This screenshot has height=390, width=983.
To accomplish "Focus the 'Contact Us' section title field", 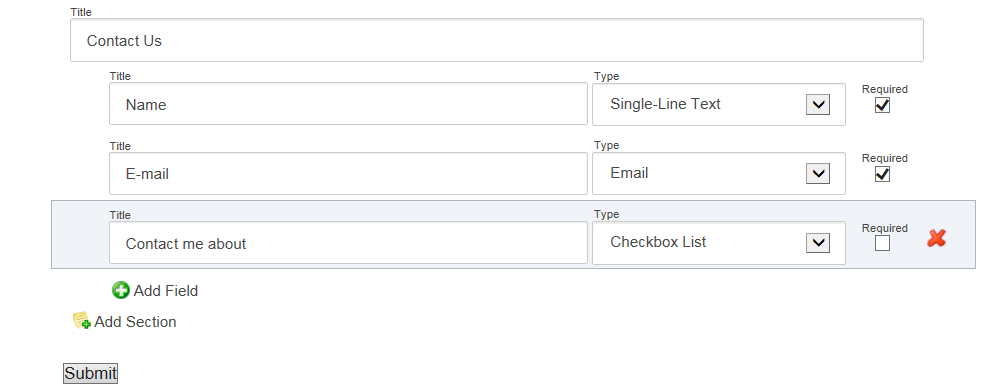I will click(497, 40).
